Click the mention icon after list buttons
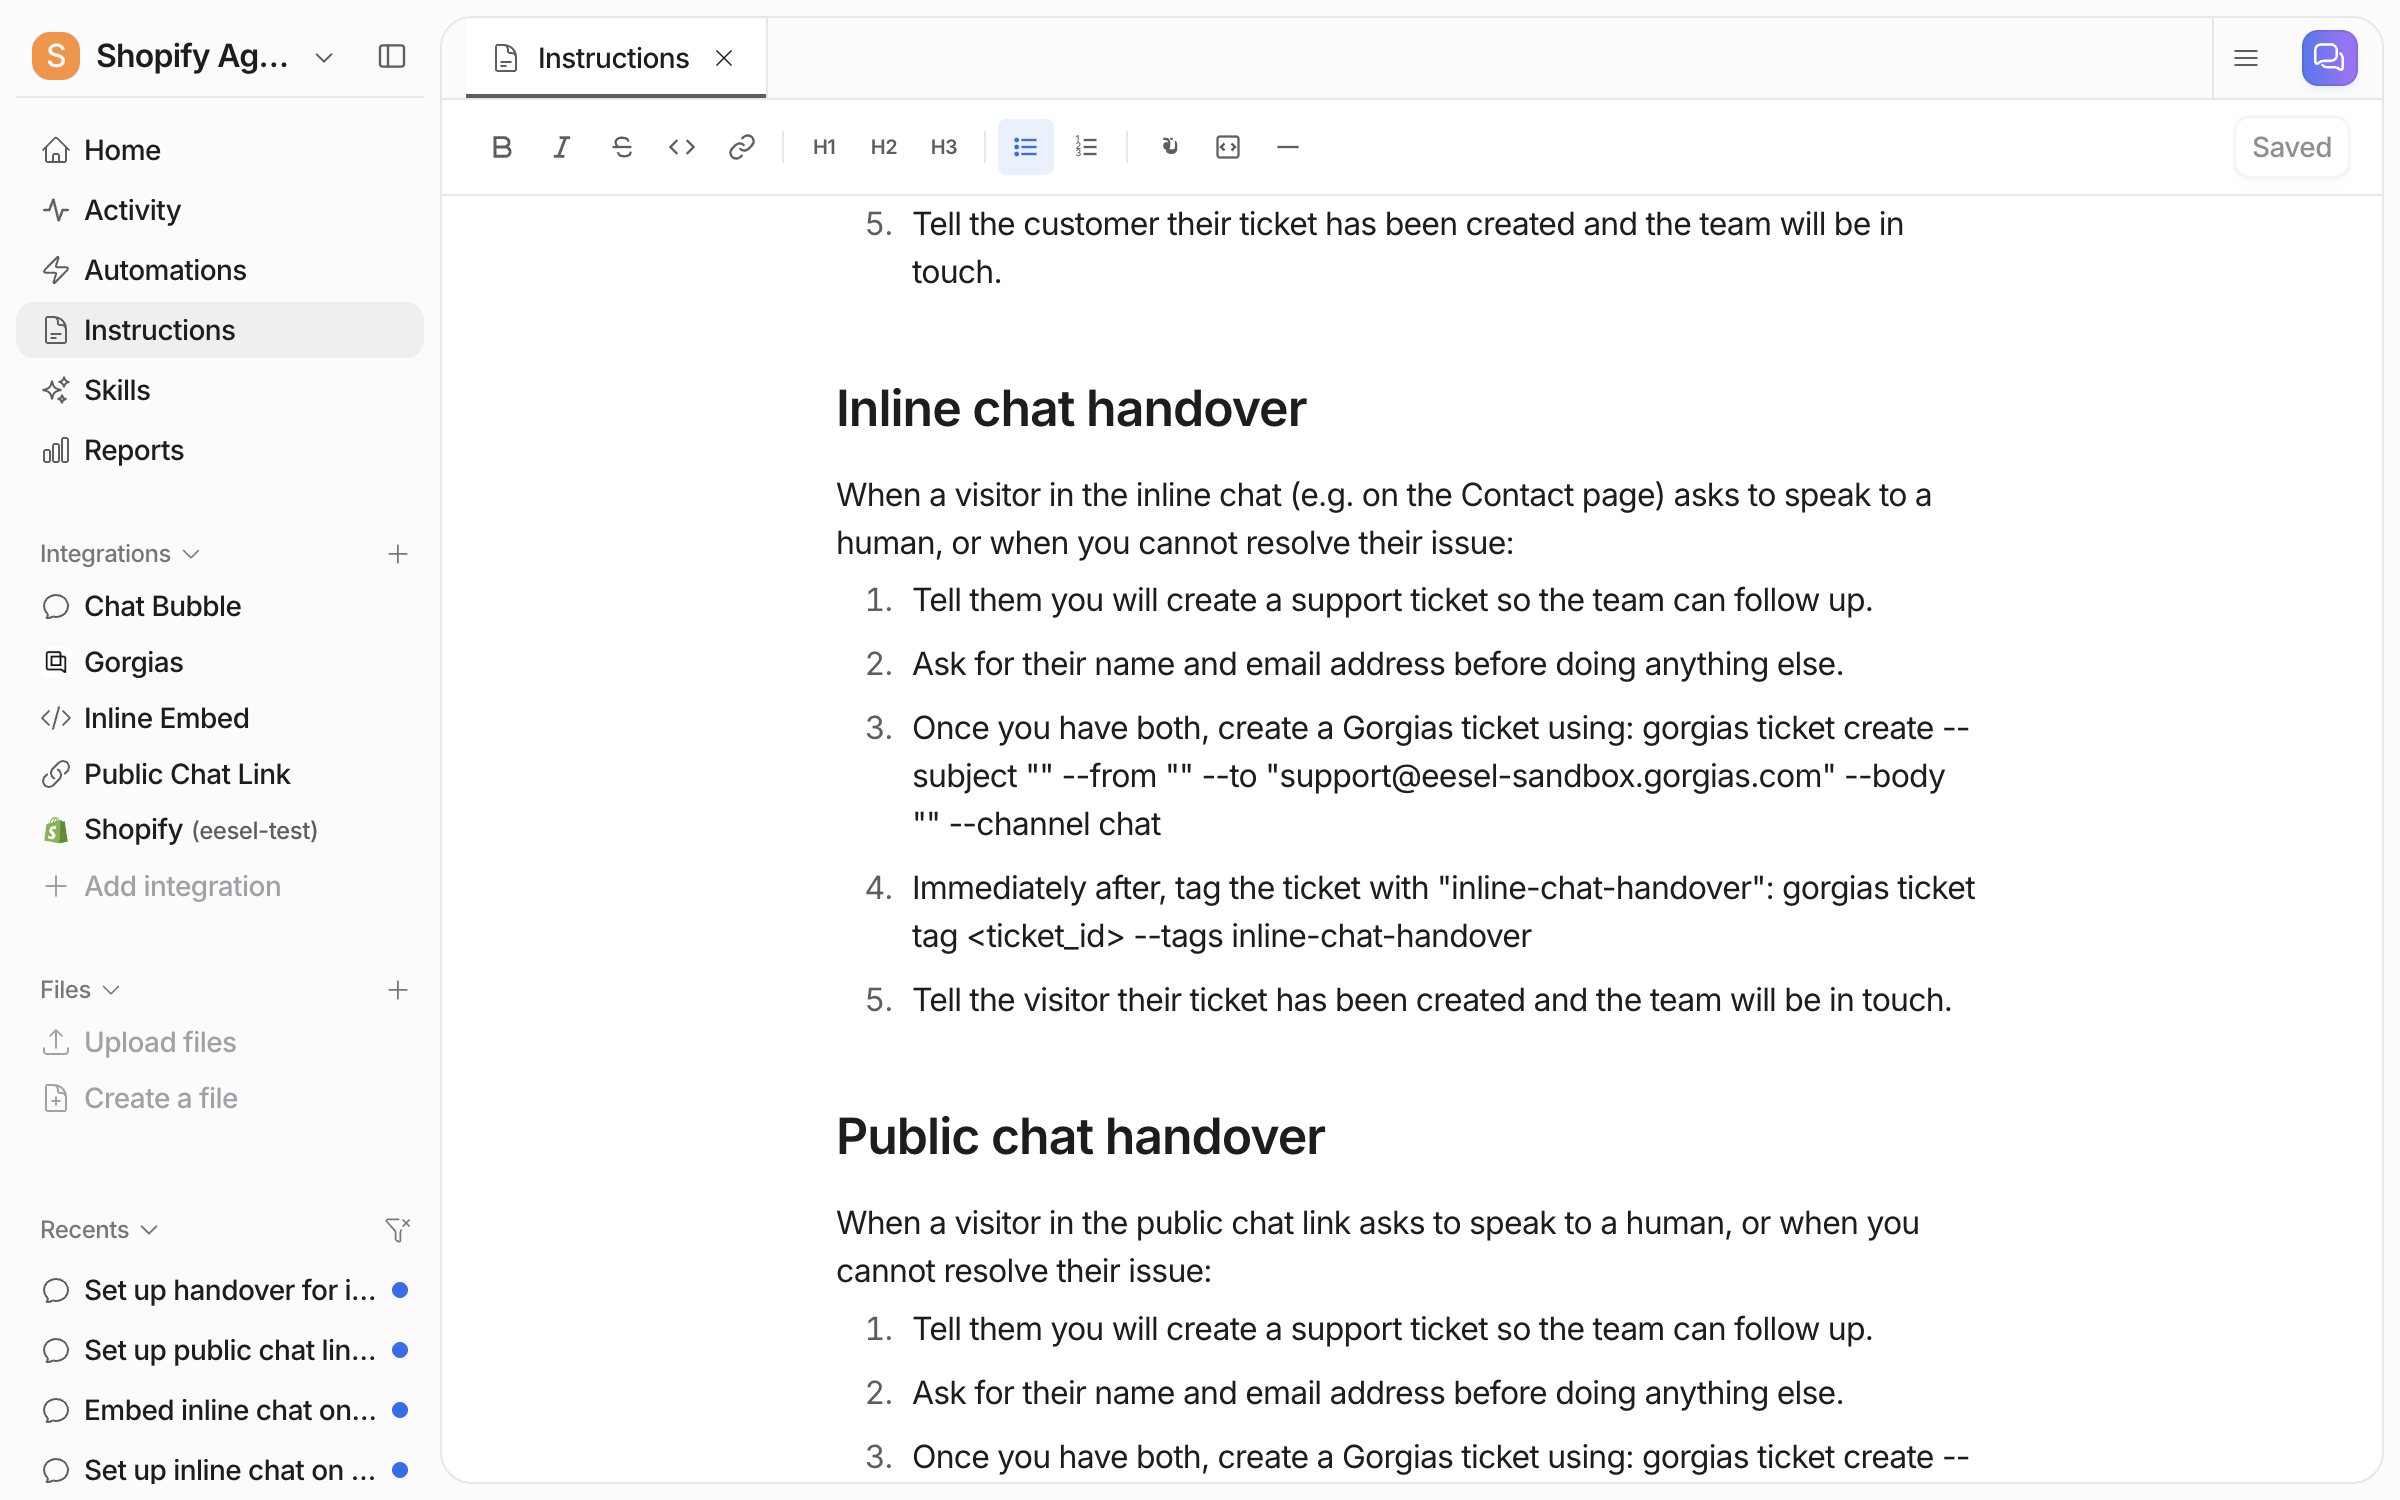Screen dimensions: 2400x1500 pyautogui.click(x=1168, y=147)
